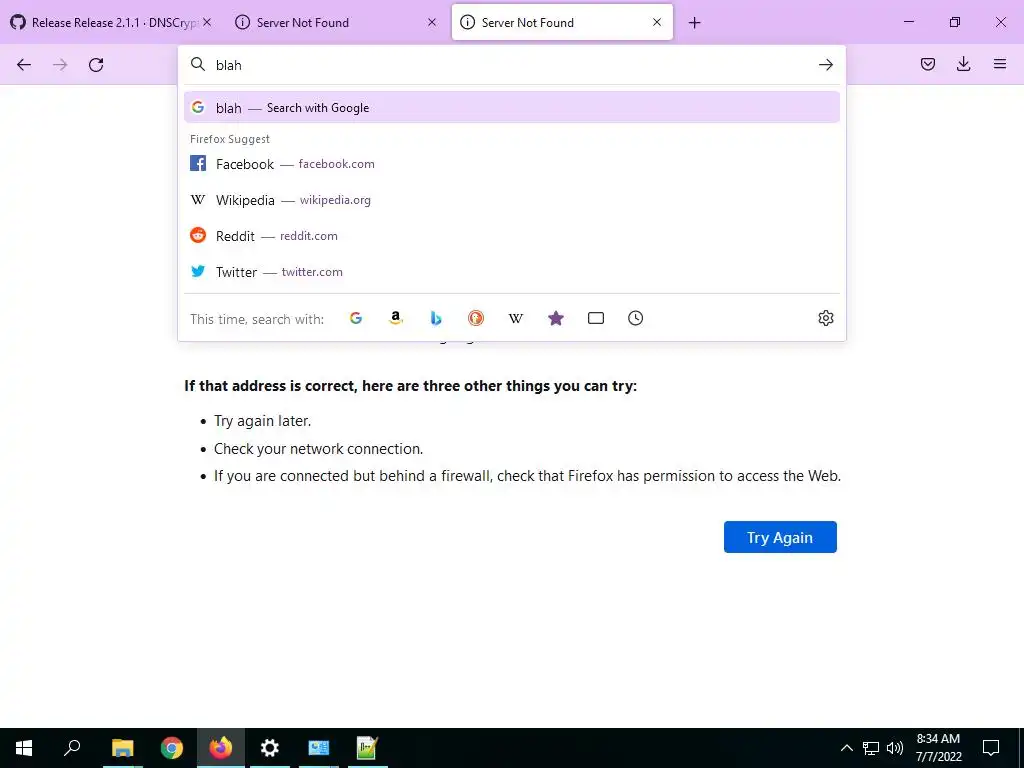Search open tabs with the tab icon

(x=596, y=318)
